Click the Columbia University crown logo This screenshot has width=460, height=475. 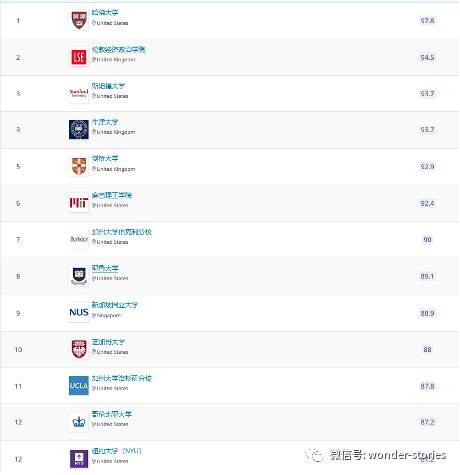79,422
